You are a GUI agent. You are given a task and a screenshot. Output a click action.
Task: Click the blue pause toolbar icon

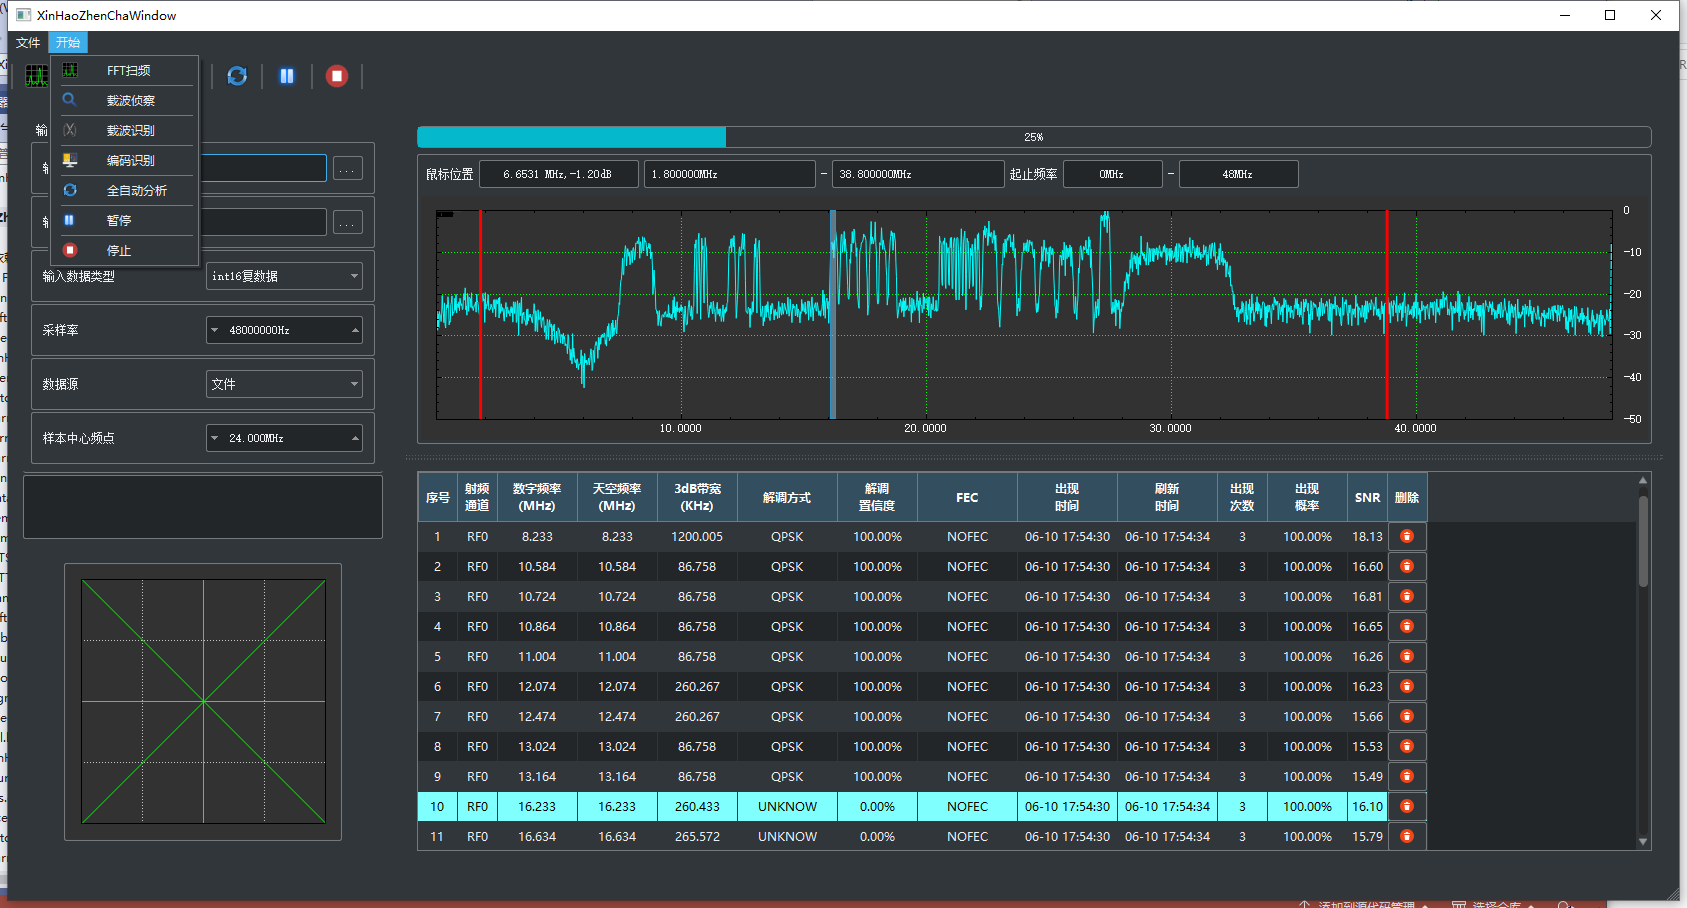[287, 76]
